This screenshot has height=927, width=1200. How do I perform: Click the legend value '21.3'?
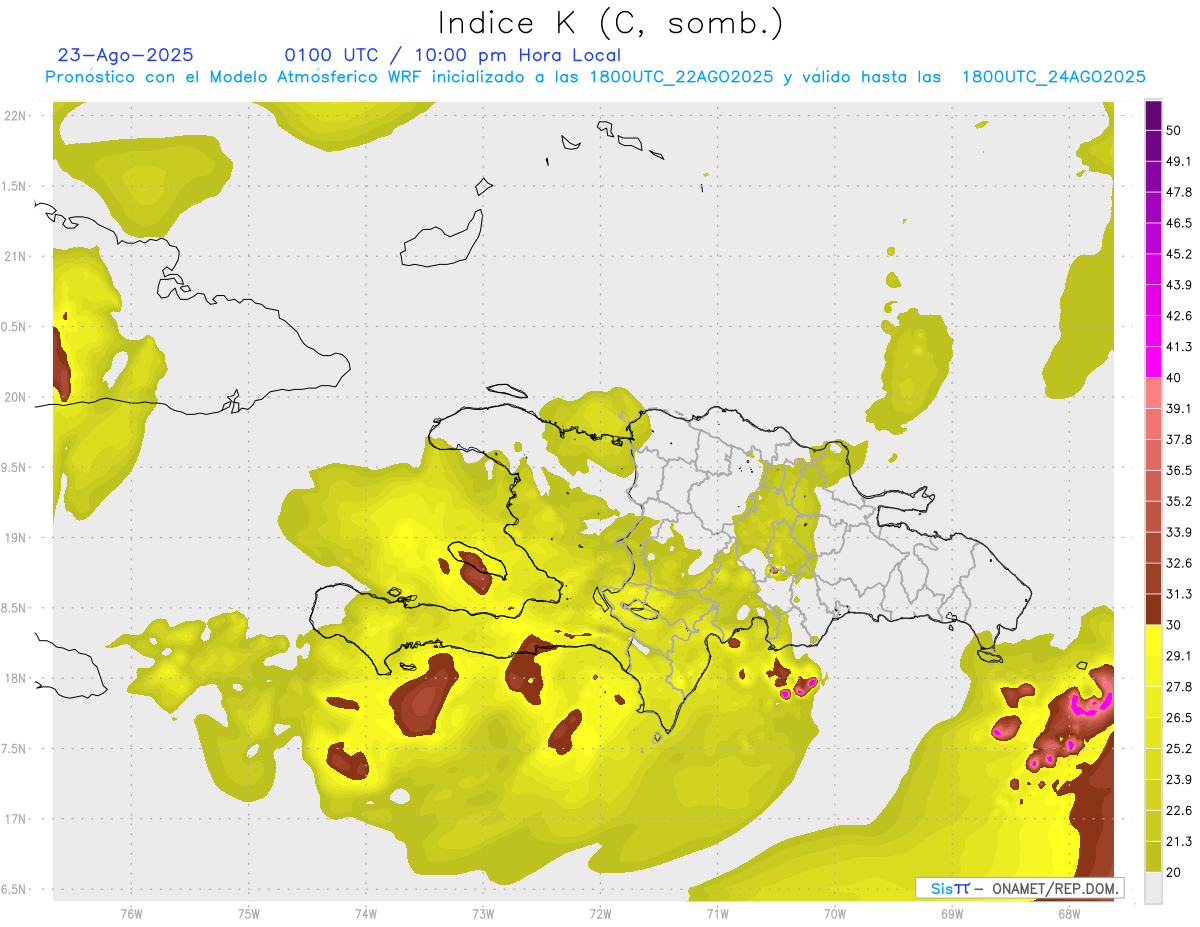[x=1179, y=842]
